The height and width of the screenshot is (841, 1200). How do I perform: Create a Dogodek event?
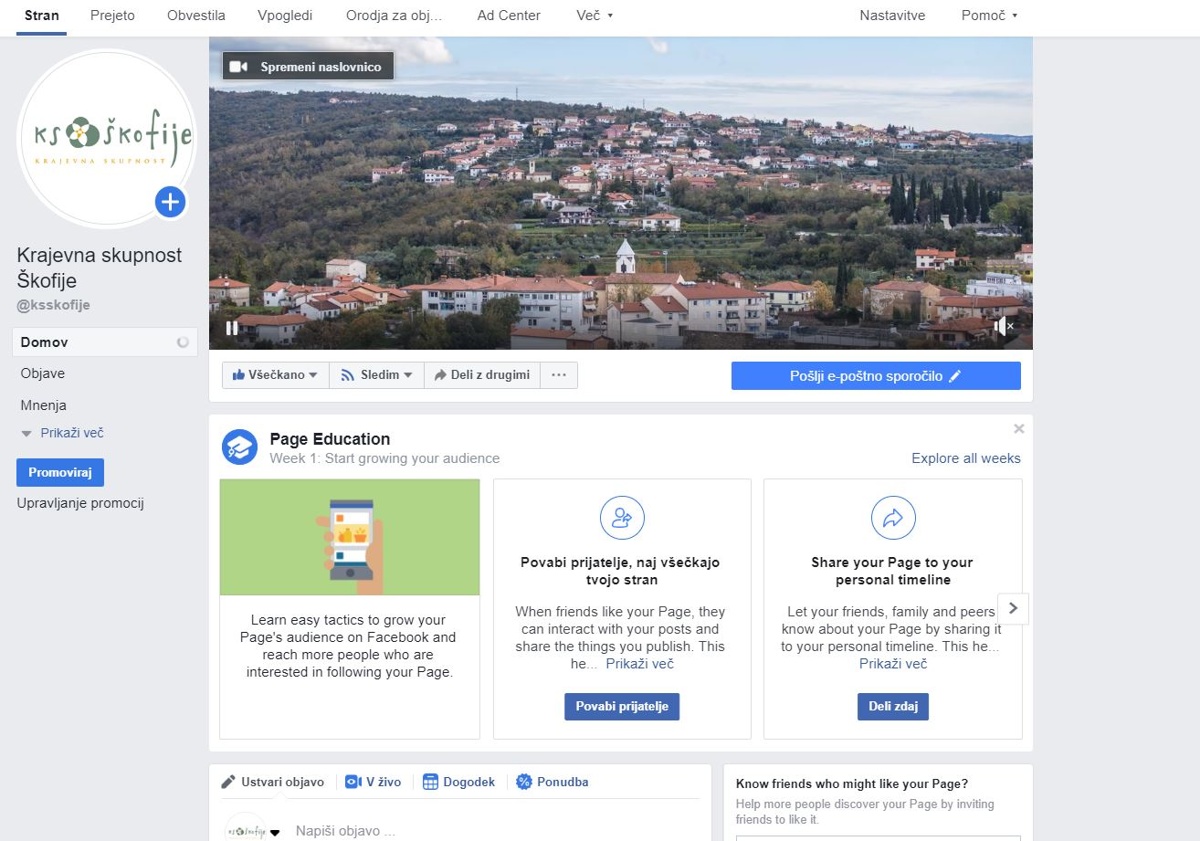(x=459, y=782)
